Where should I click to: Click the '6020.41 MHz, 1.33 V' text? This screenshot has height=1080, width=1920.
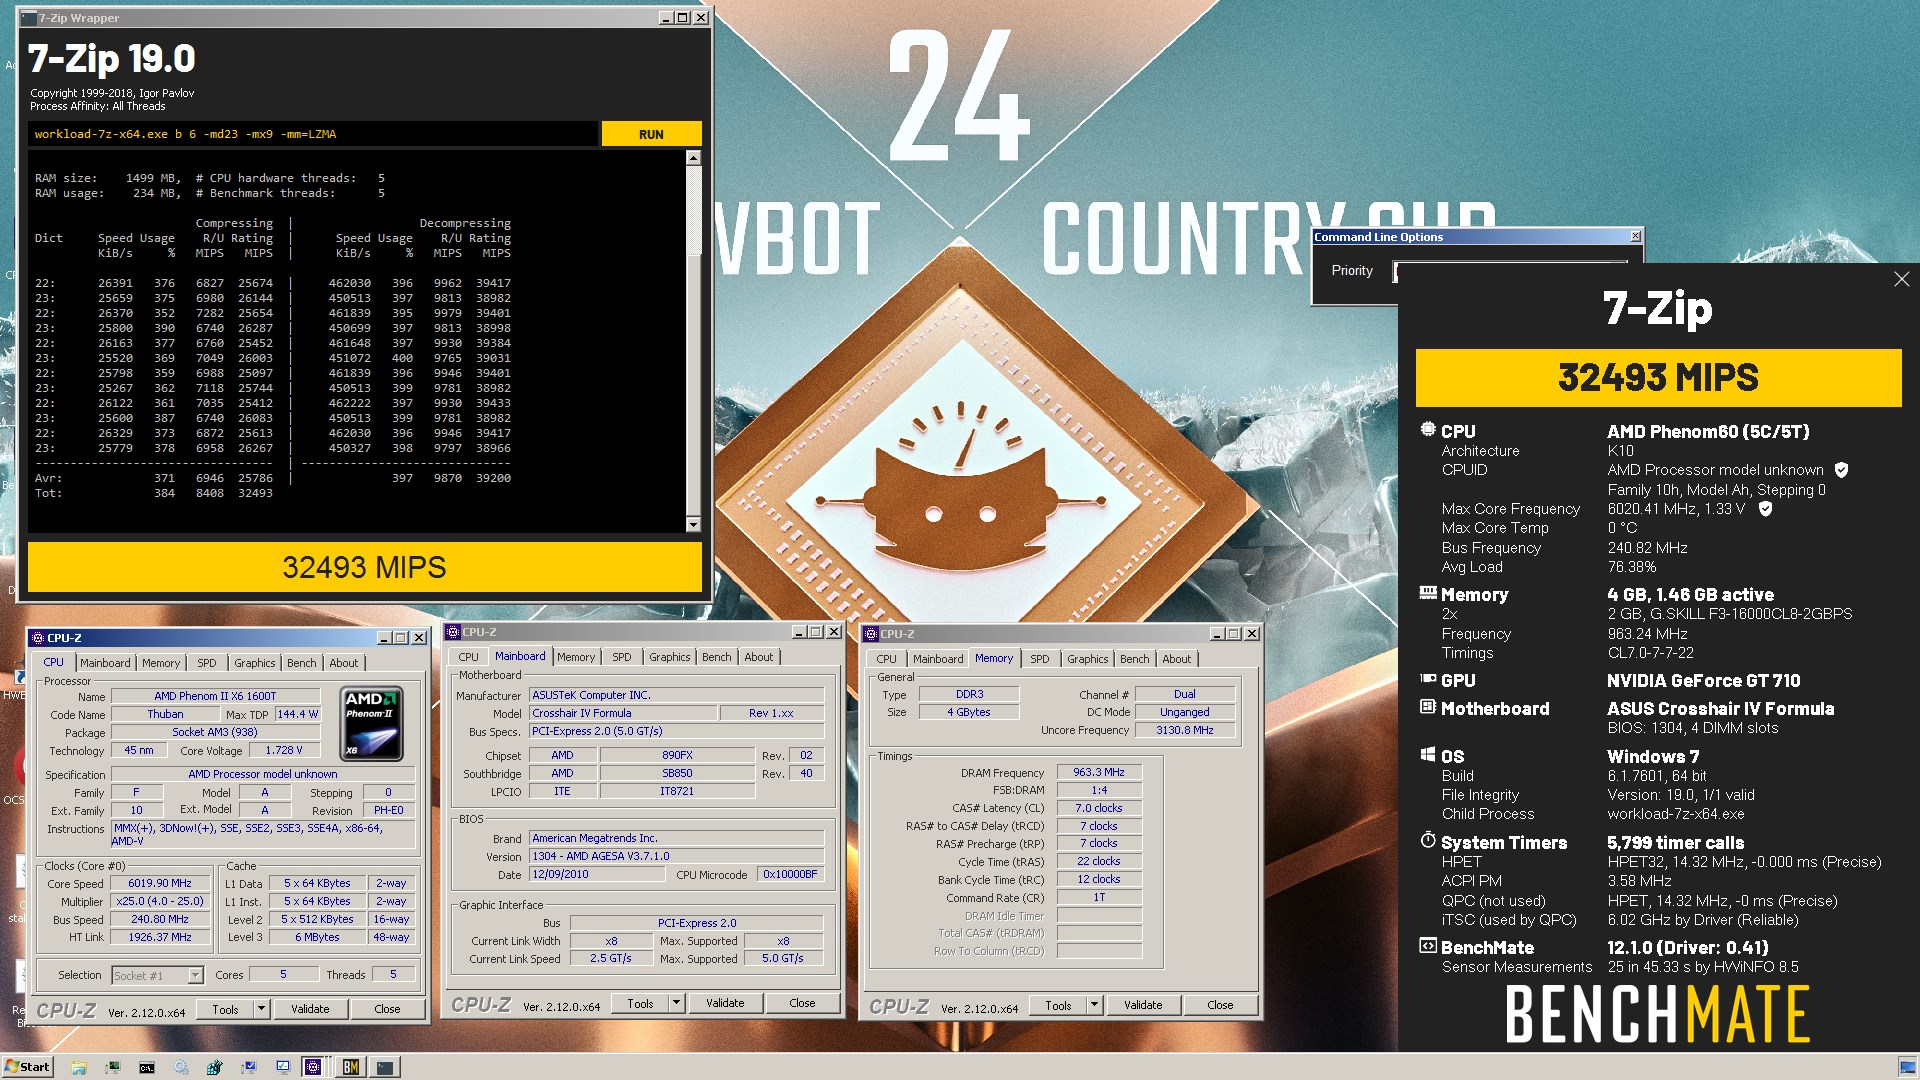(1676, 509)
